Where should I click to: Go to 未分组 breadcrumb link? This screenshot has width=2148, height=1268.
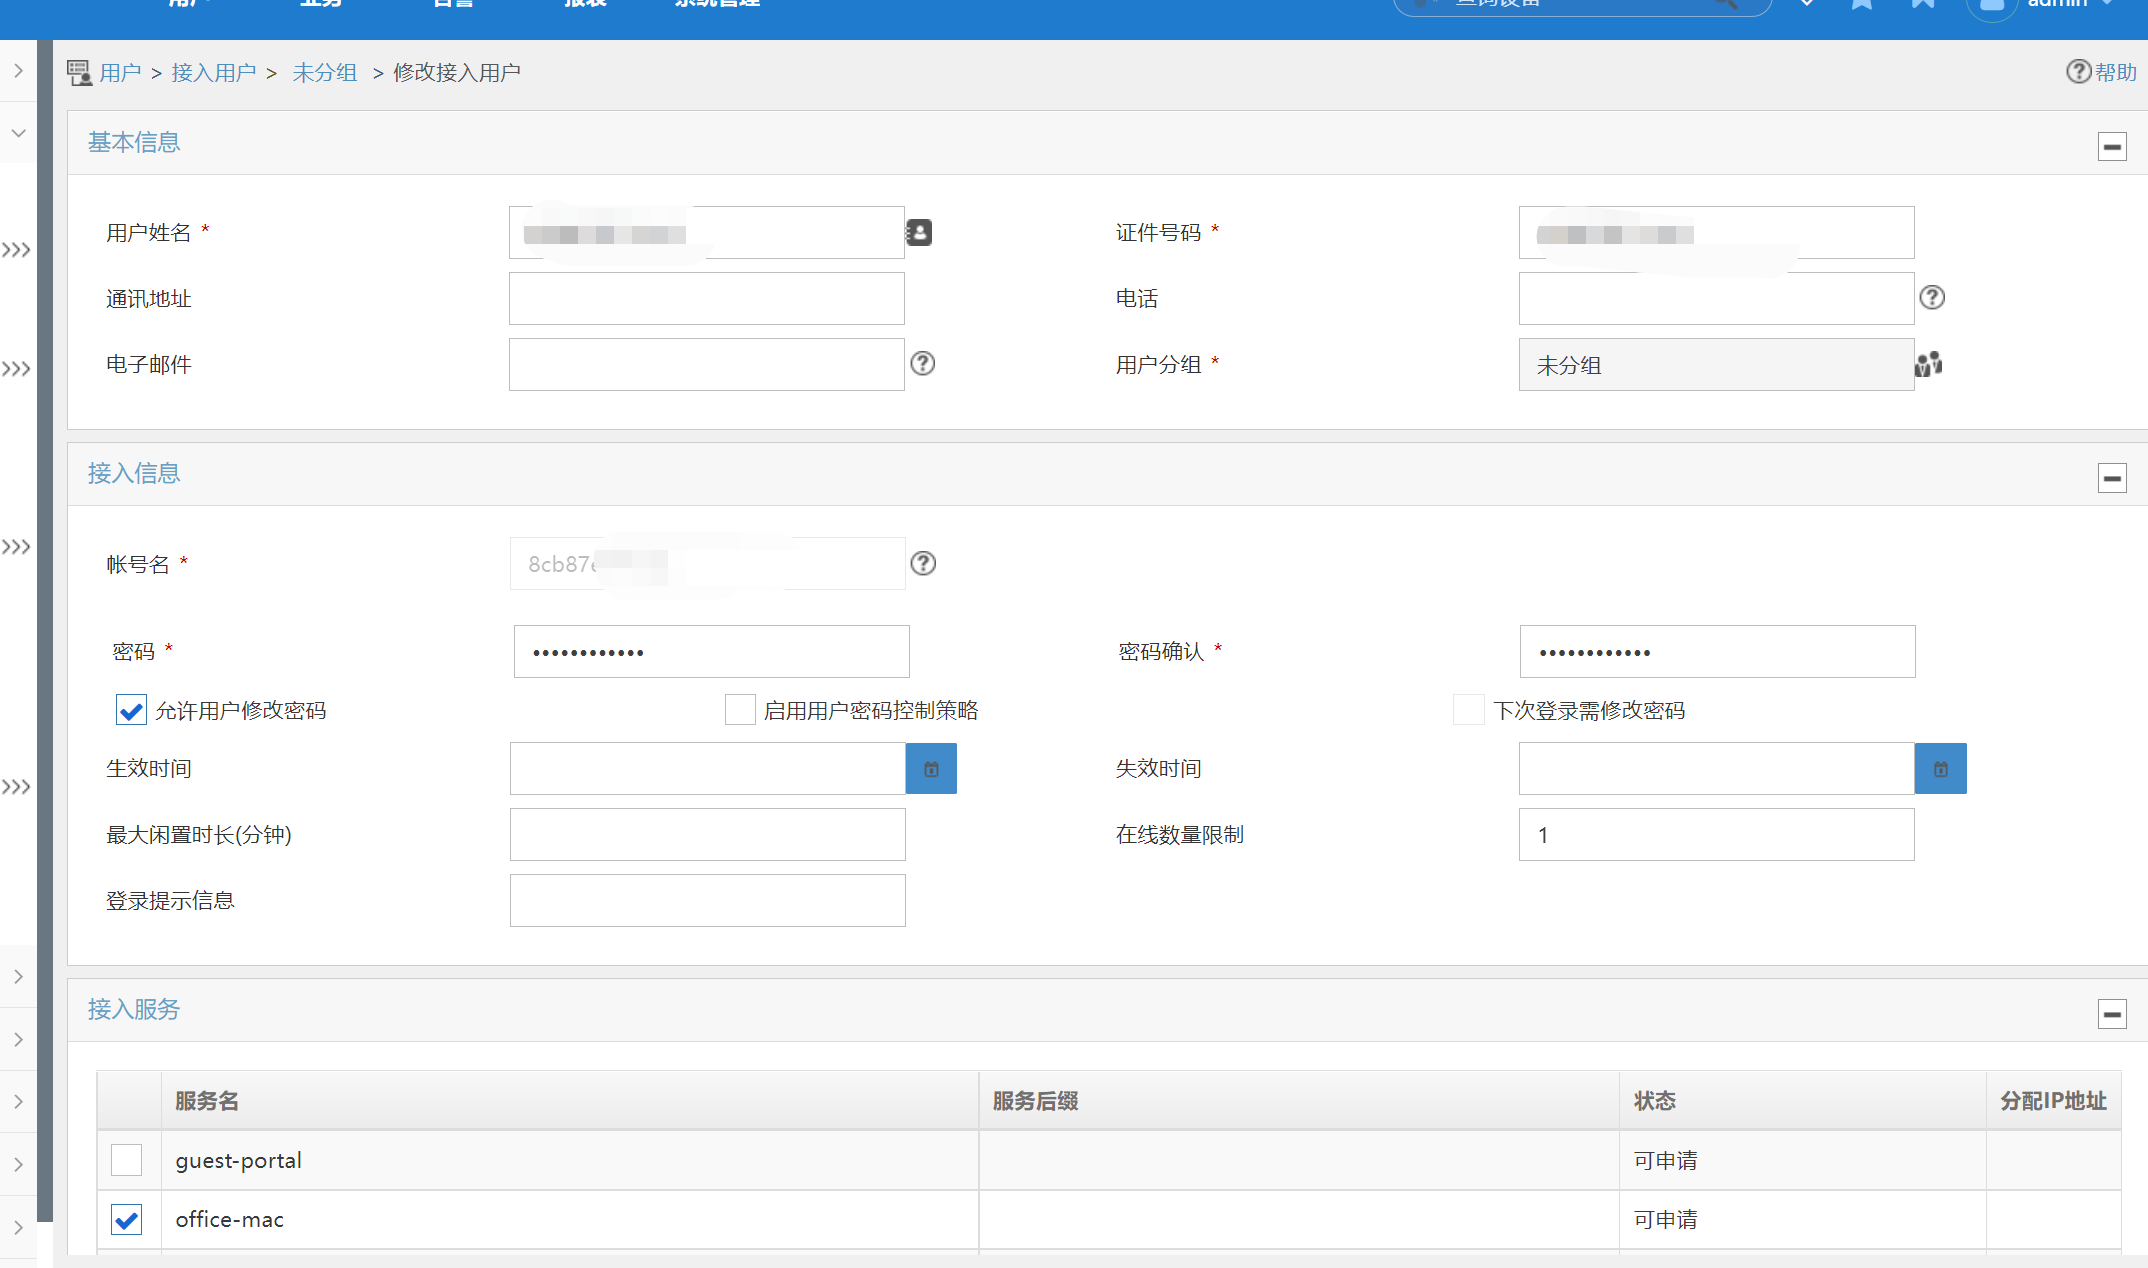pyautogui.click(x=324, y=73)
